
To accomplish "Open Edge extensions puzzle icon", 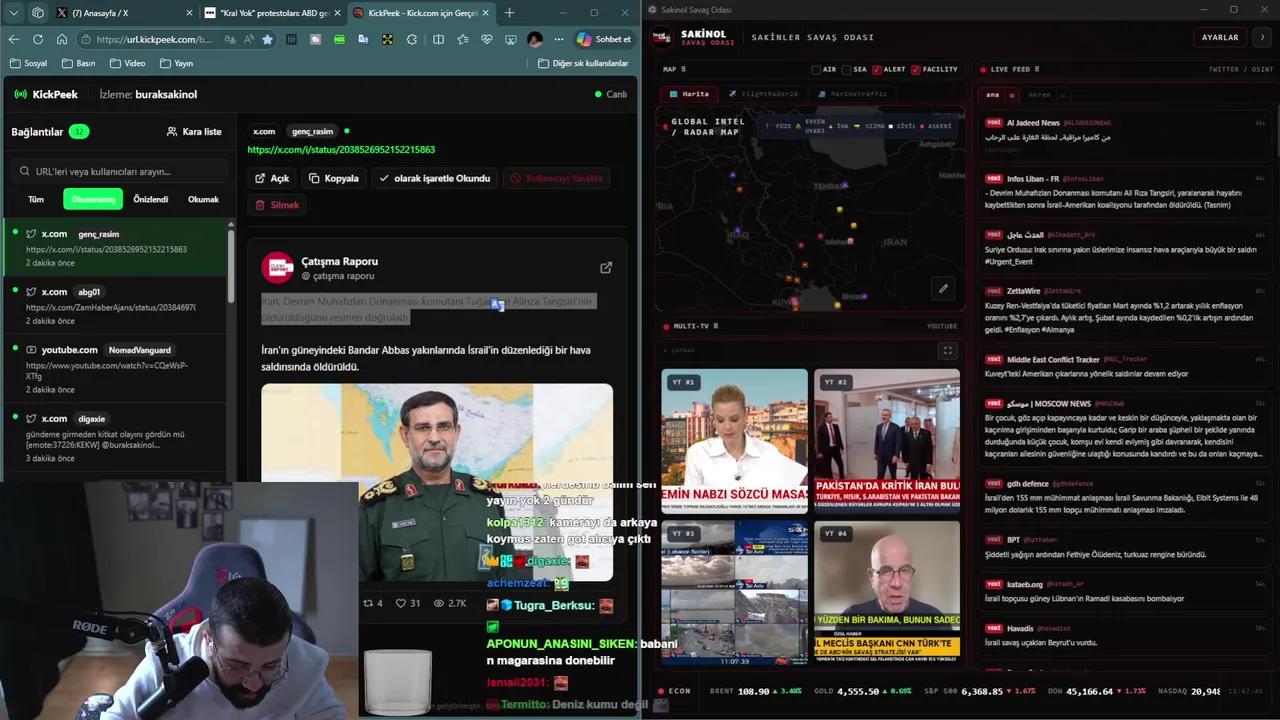I will [412, 39].
